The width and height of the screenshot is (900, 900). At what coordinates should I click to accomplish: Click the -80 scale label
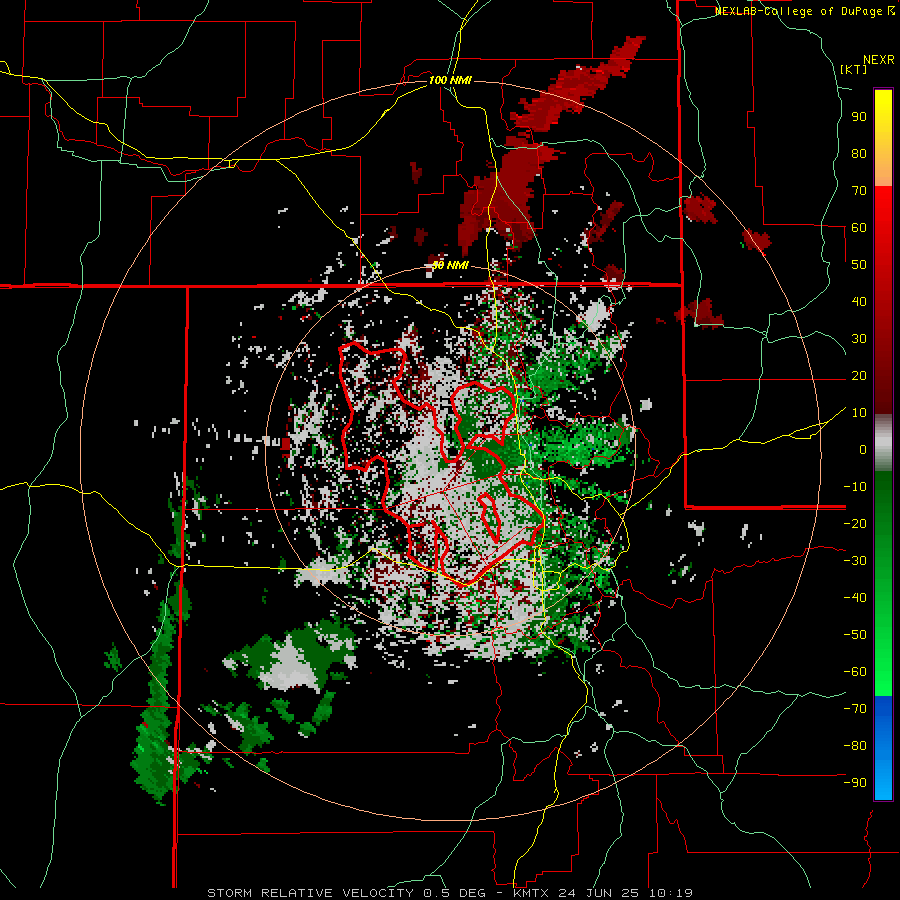click(x=855, y=746)
